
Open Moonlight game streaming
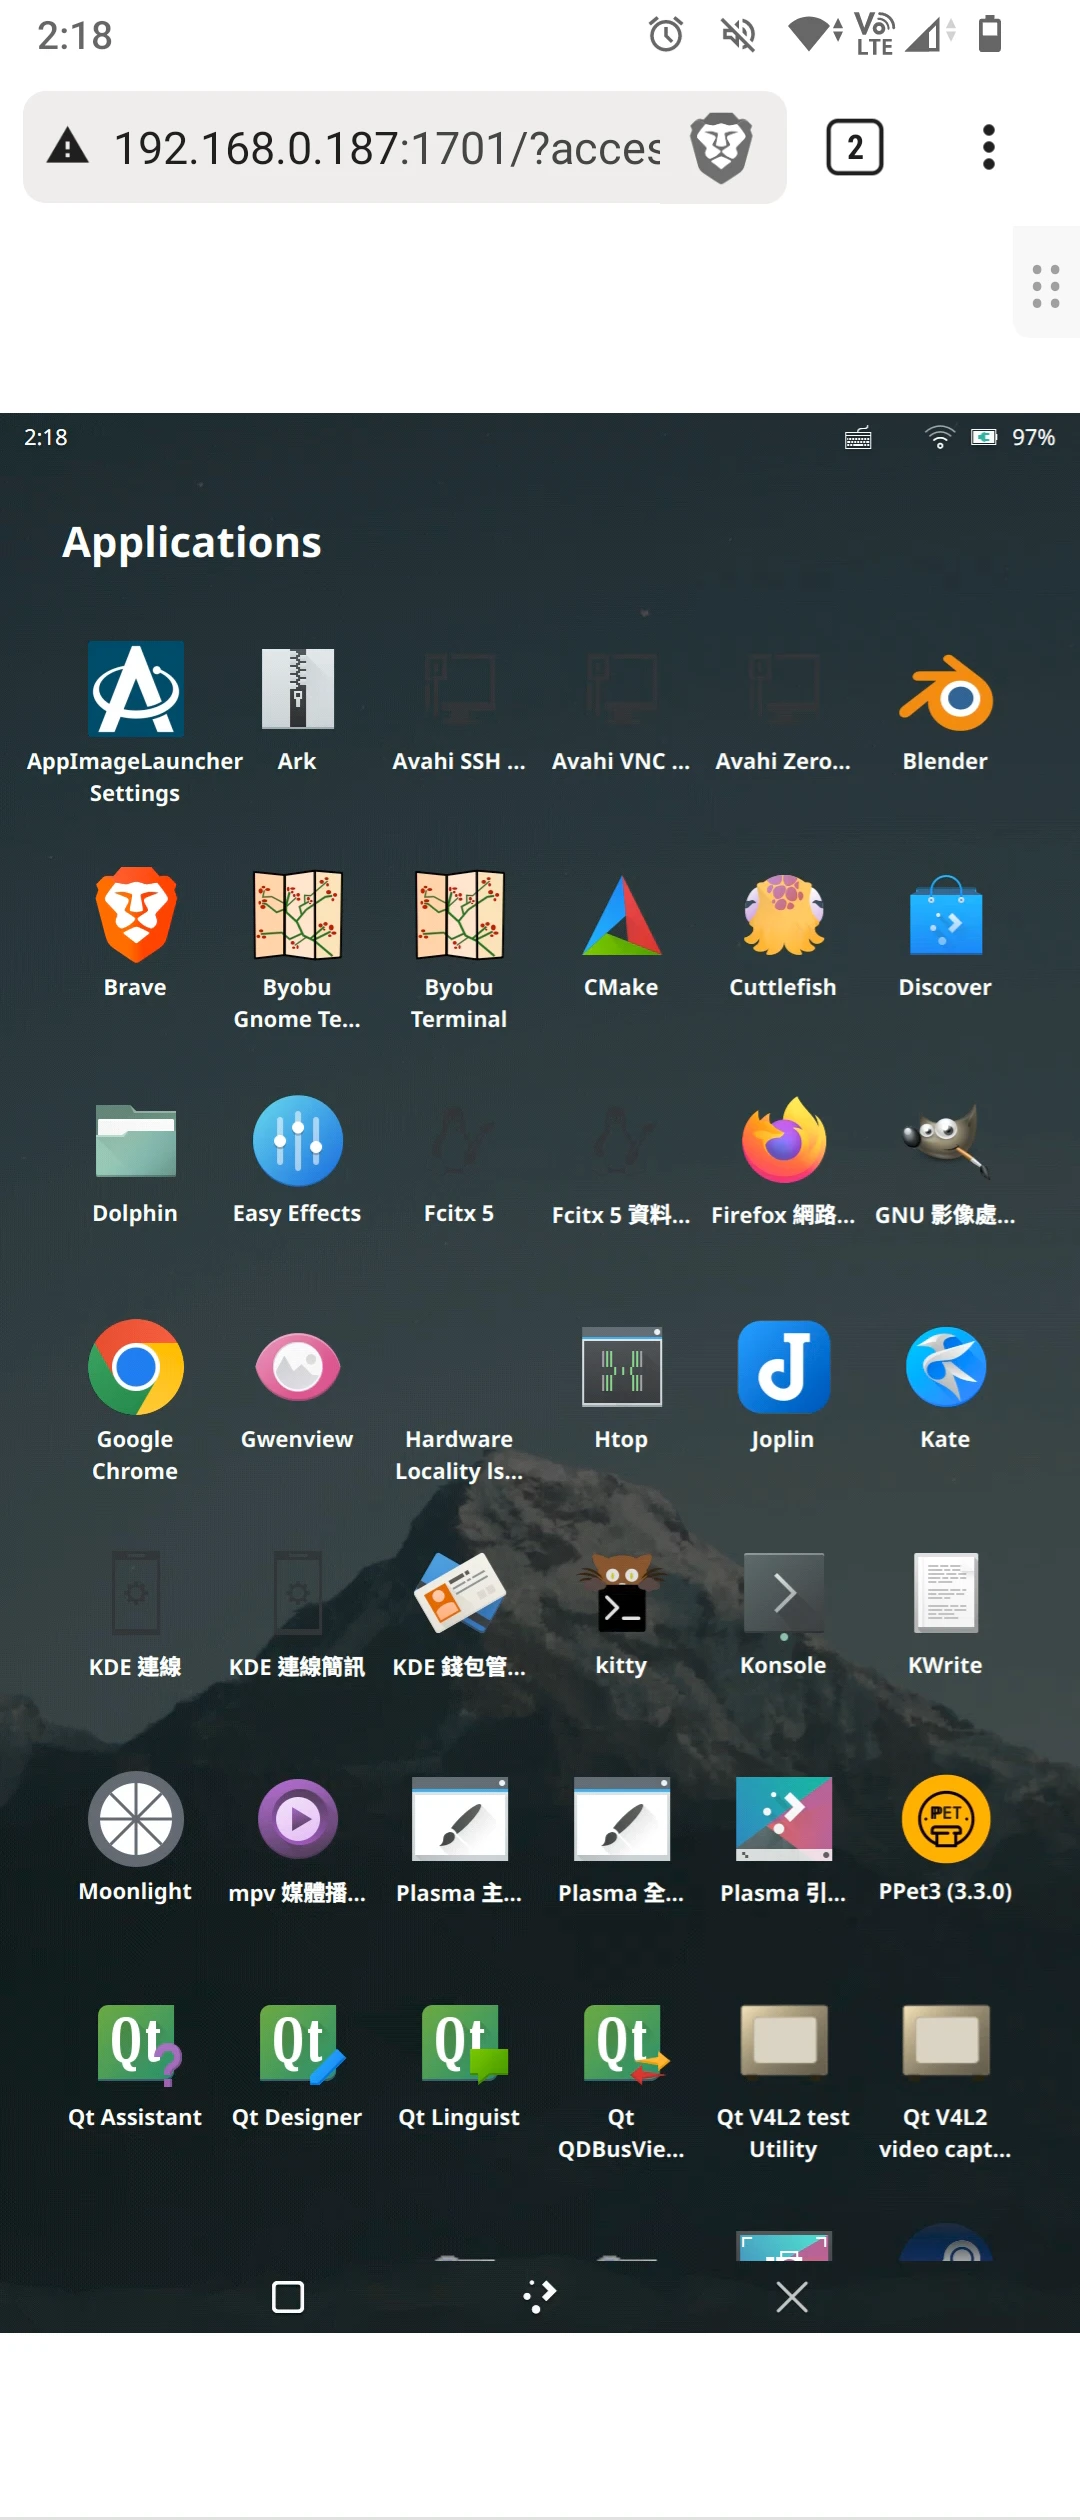(x=135, y=1838)
